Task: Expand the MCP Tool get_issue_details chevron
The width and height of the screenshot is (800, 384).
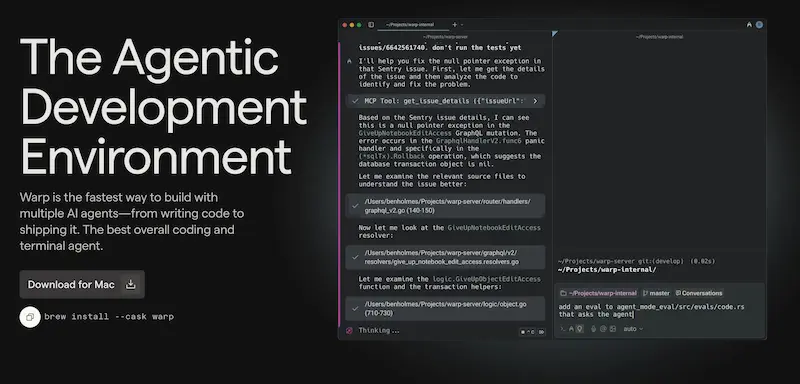Action: click(535, 101)
